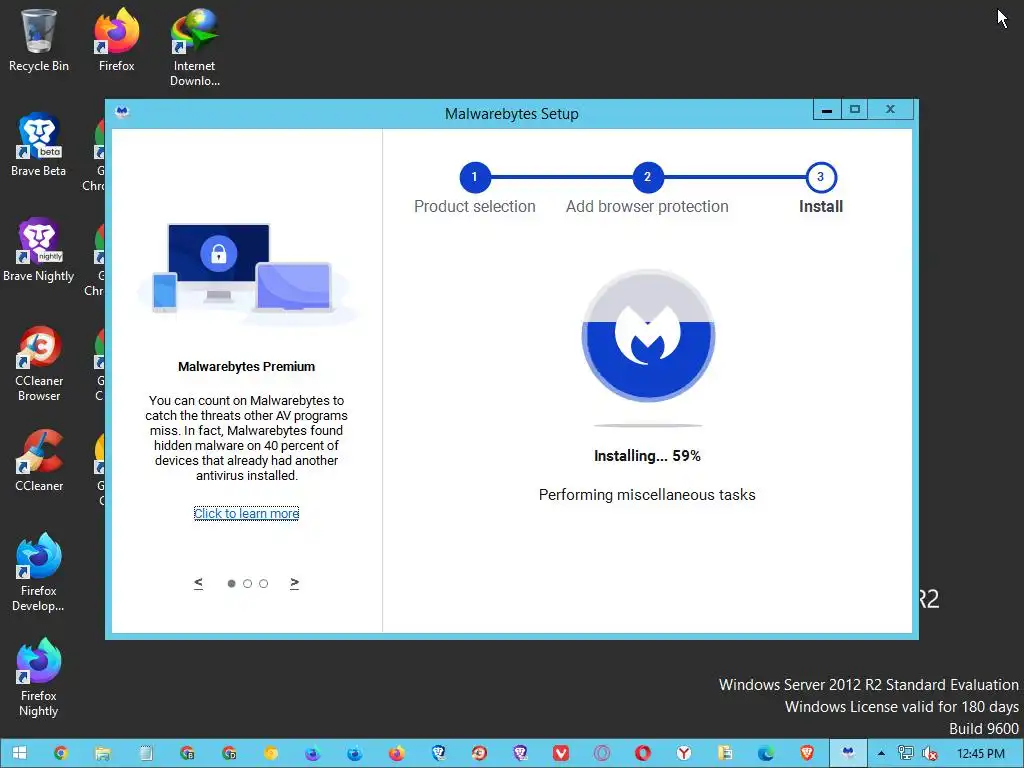Select the second carousel dot
1024x768 pixels.
248,583
